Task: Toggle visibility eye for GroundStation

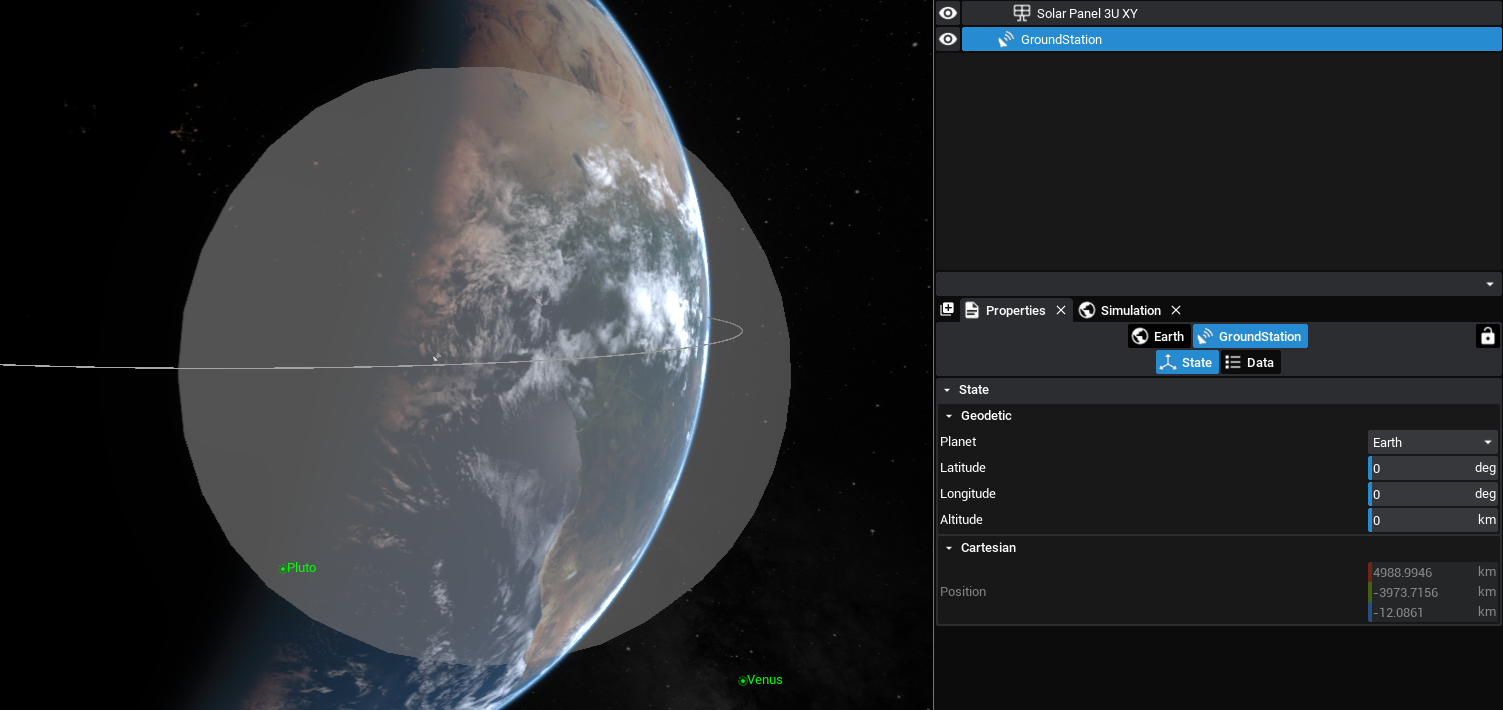Action: (x=948, y=39)
